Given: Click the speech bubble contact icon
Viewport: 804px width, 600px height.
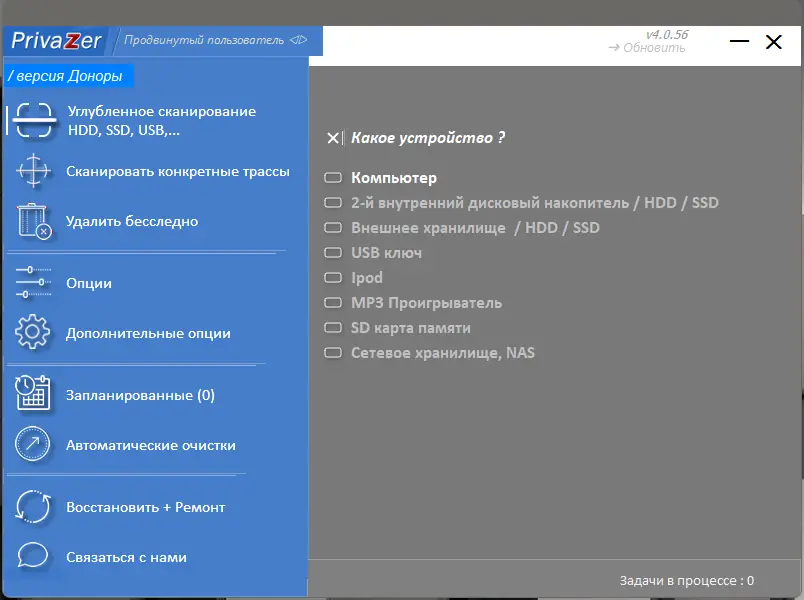Looking at the screenshot, I should pos(33,556).
